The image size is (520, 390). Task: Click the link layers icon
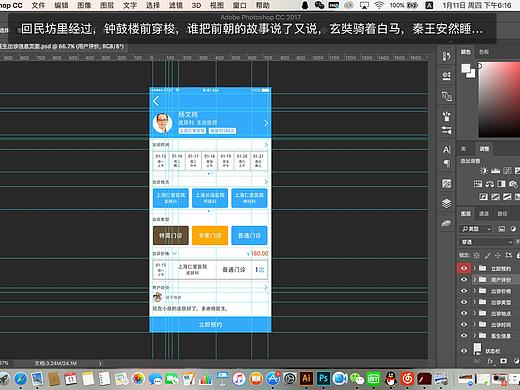(477, 361)
